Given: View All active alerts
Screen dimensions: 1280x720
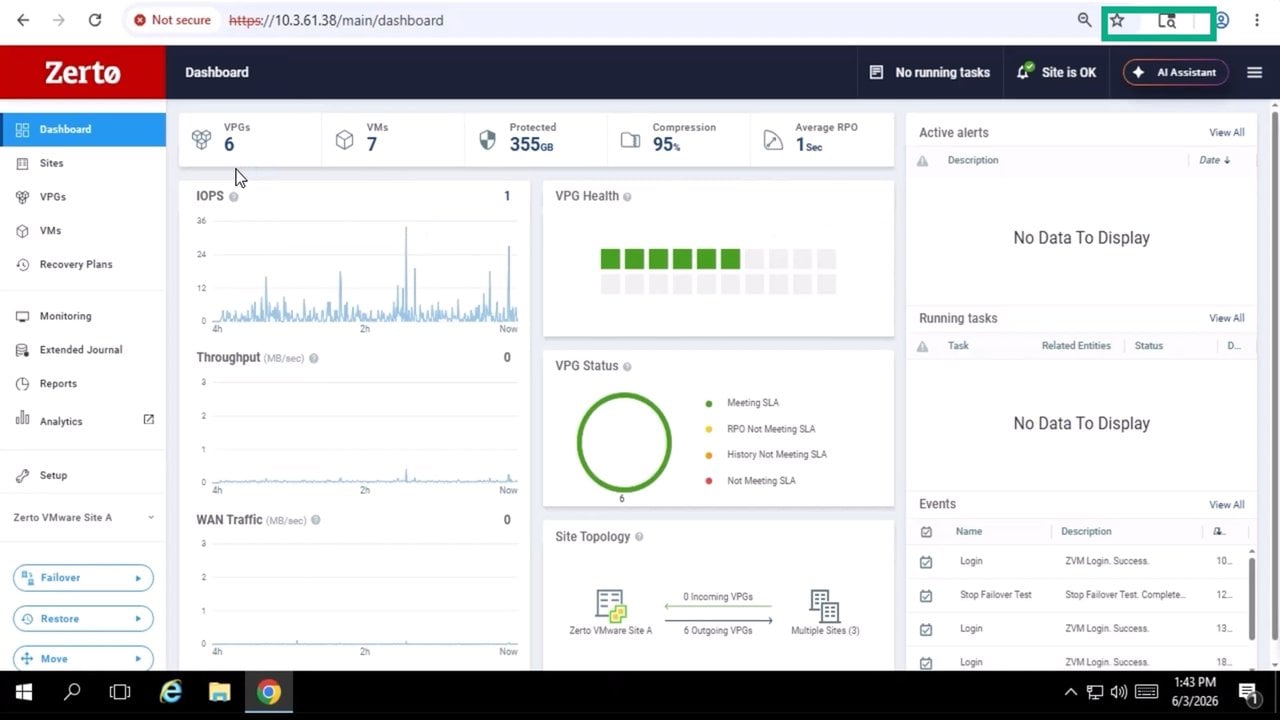Looking at the screenshot, I should click(1226, 132).
